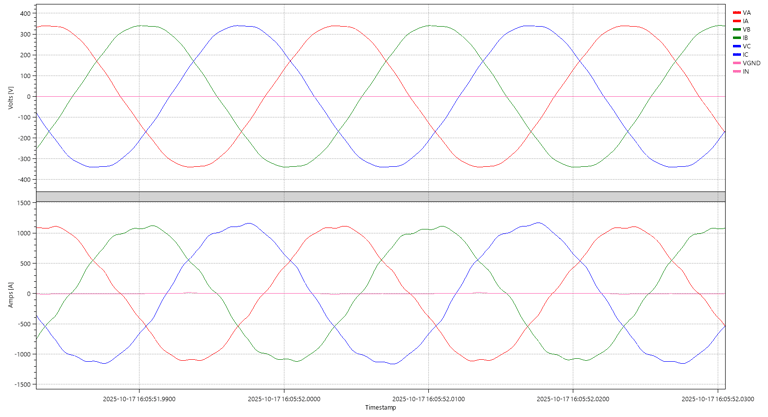Image resolution: width=768 pixels, height=417 pixels.
Task: Select the IN legend entry
Action: tap(741, 72)
